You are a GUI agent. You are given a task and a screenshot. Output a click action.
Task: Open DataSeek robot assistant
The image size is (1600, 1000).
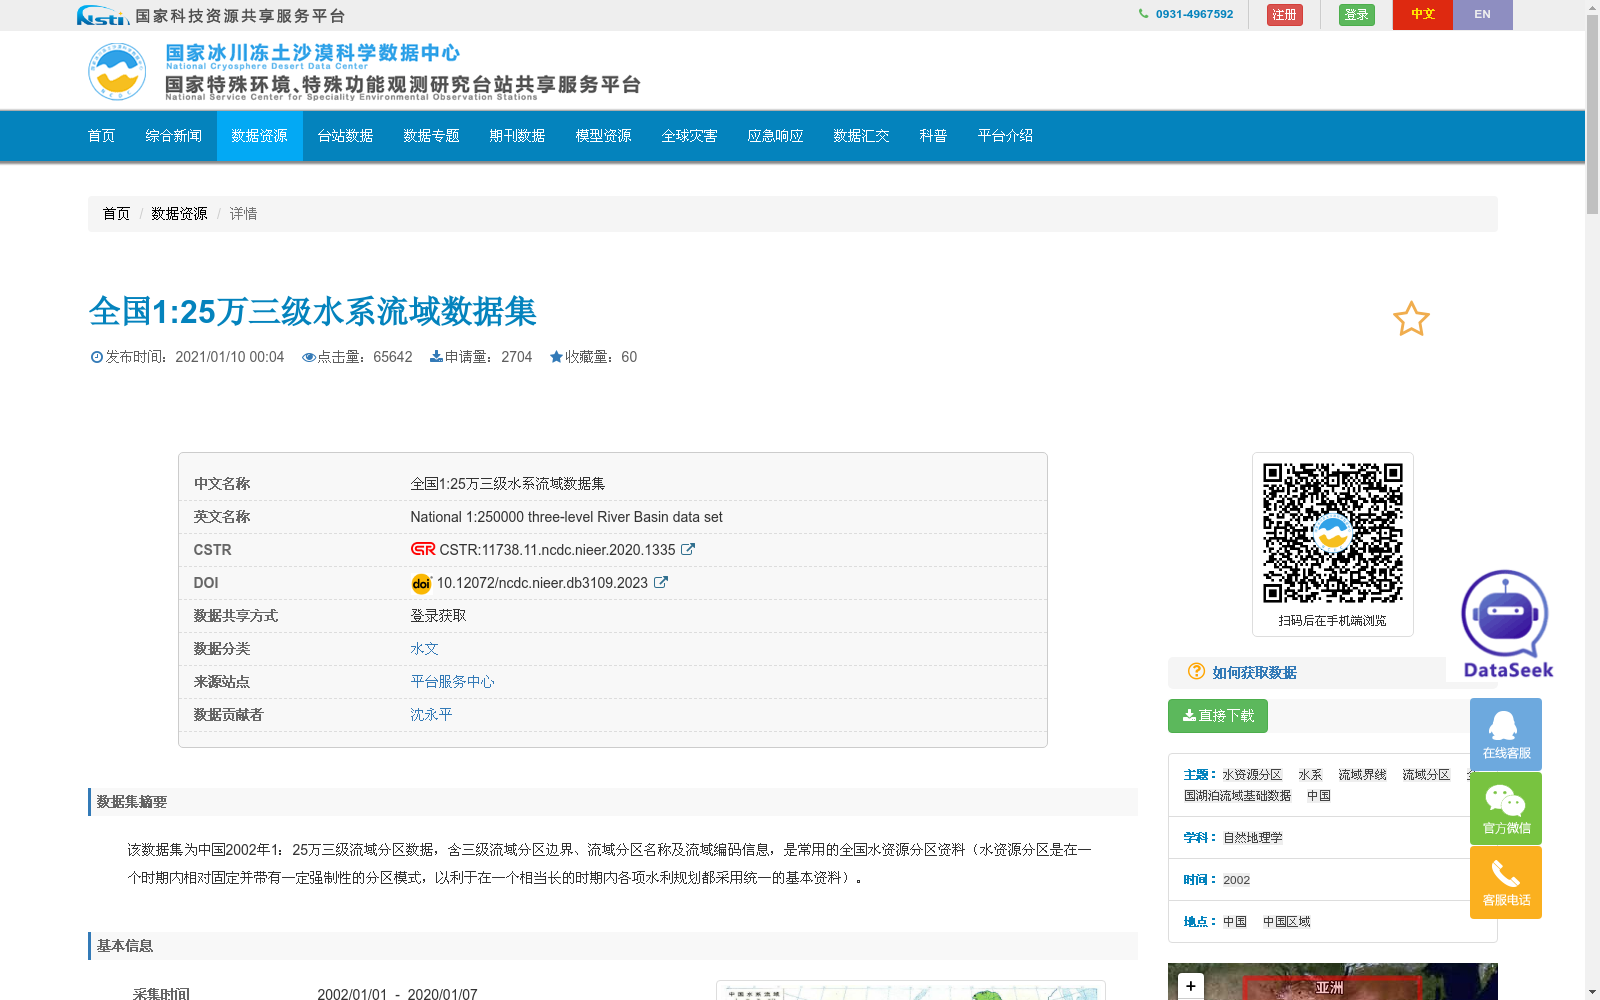click(1506, 624)
